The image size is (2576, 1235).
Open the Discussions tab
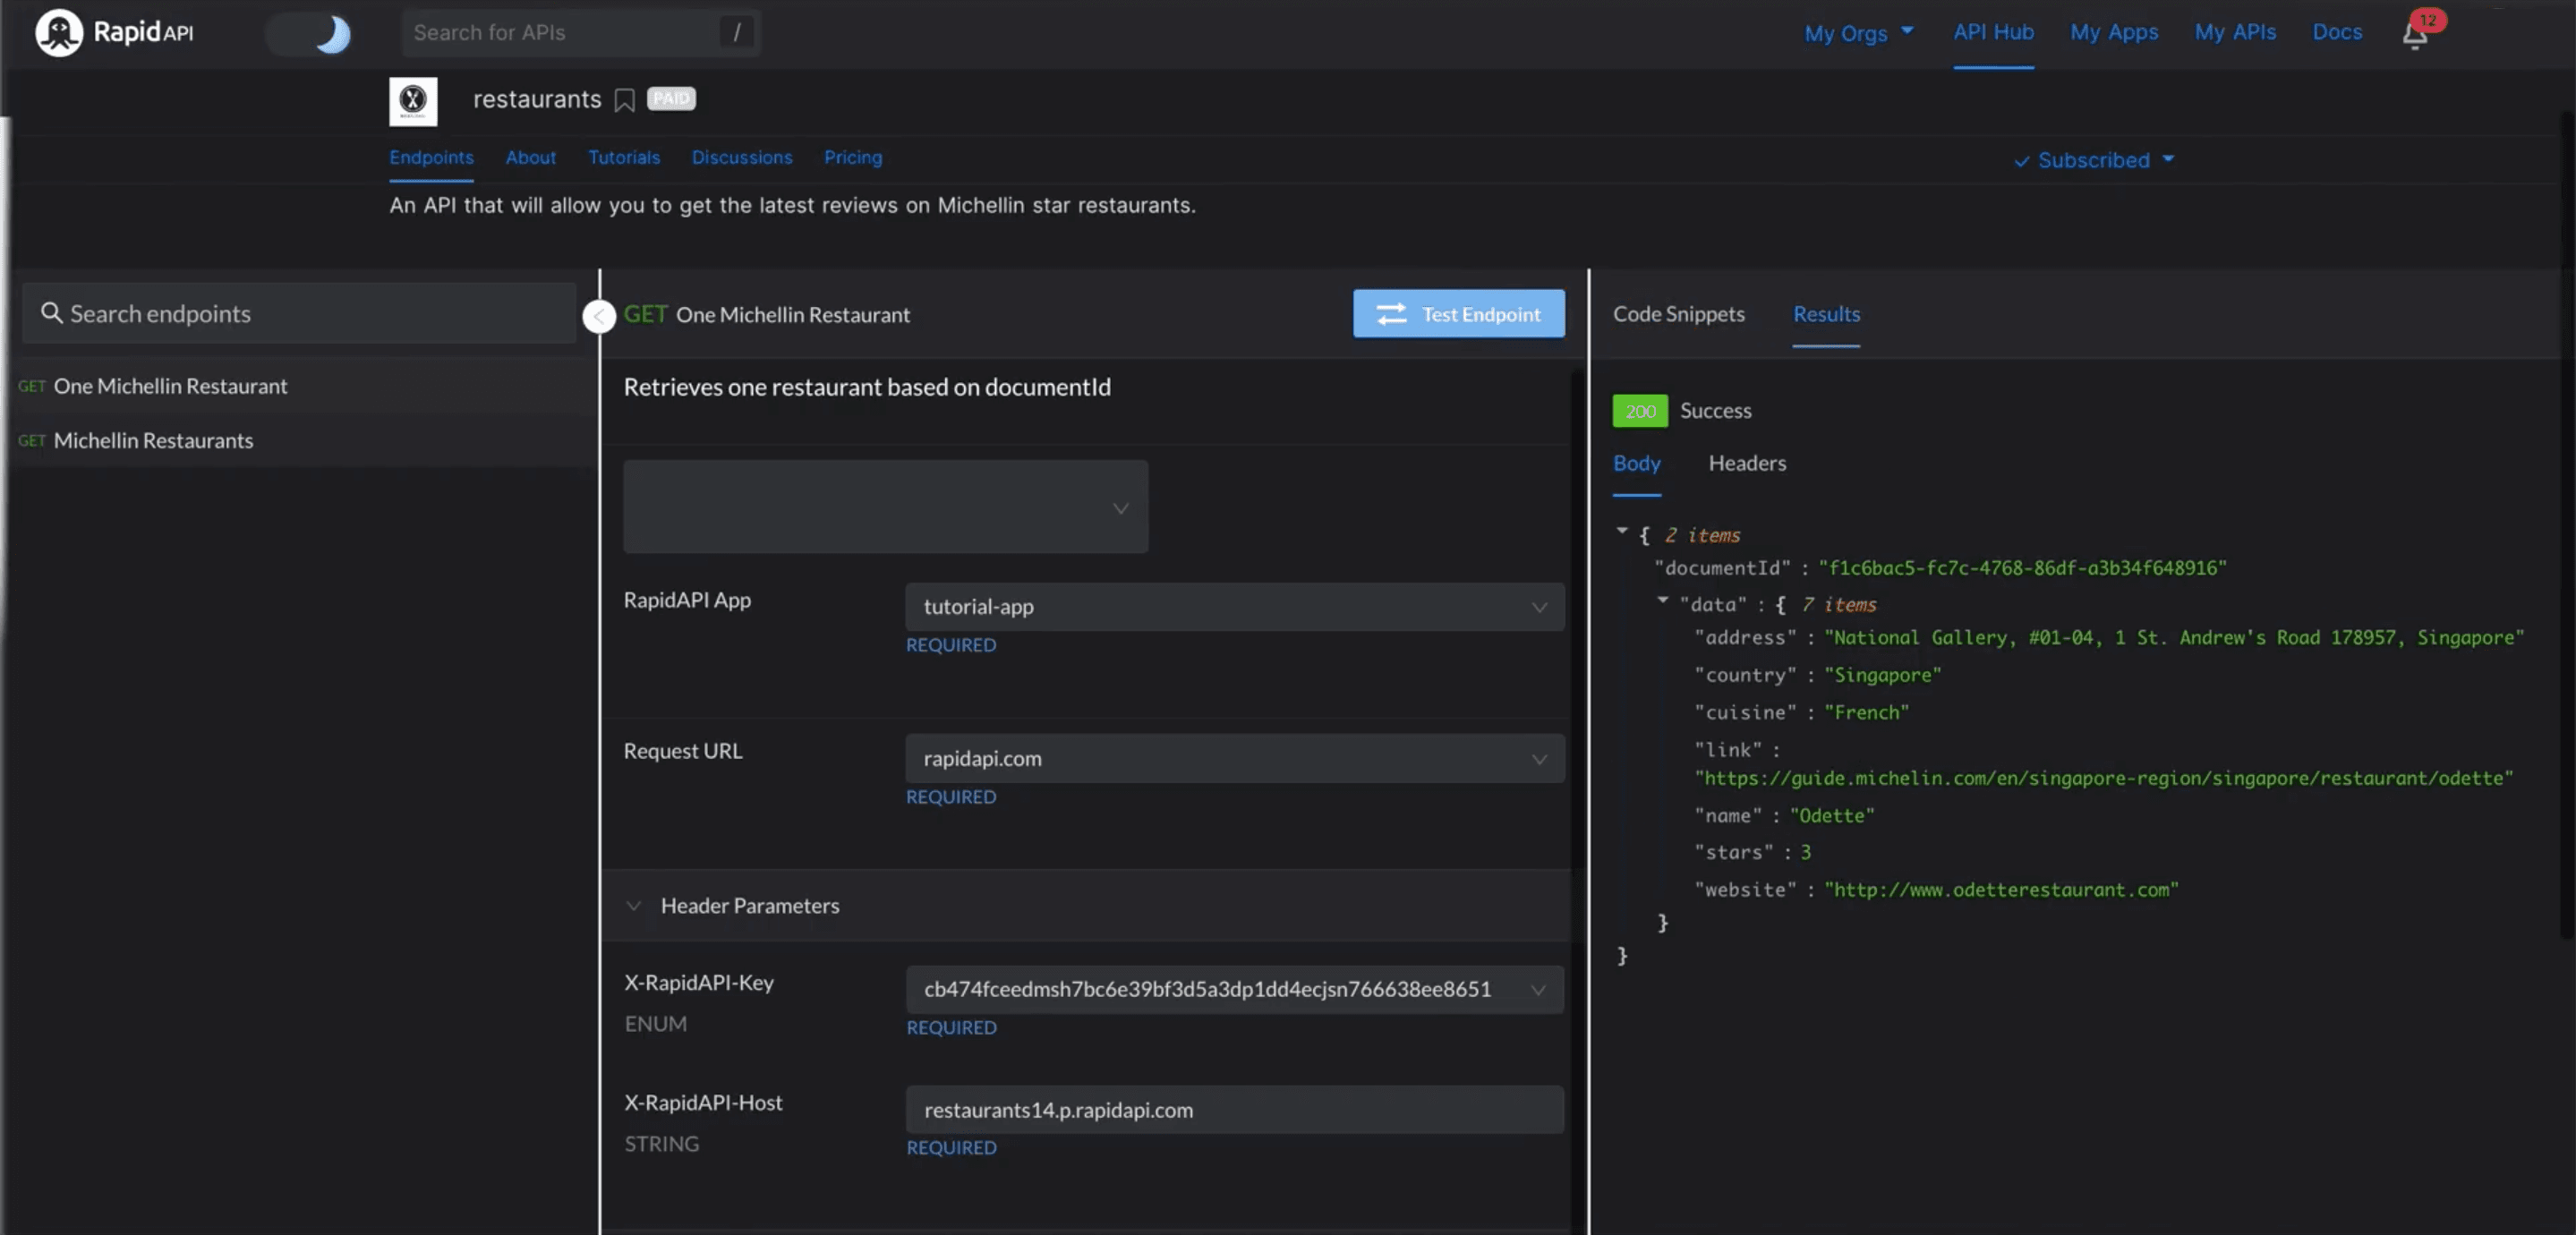[741, 157]
